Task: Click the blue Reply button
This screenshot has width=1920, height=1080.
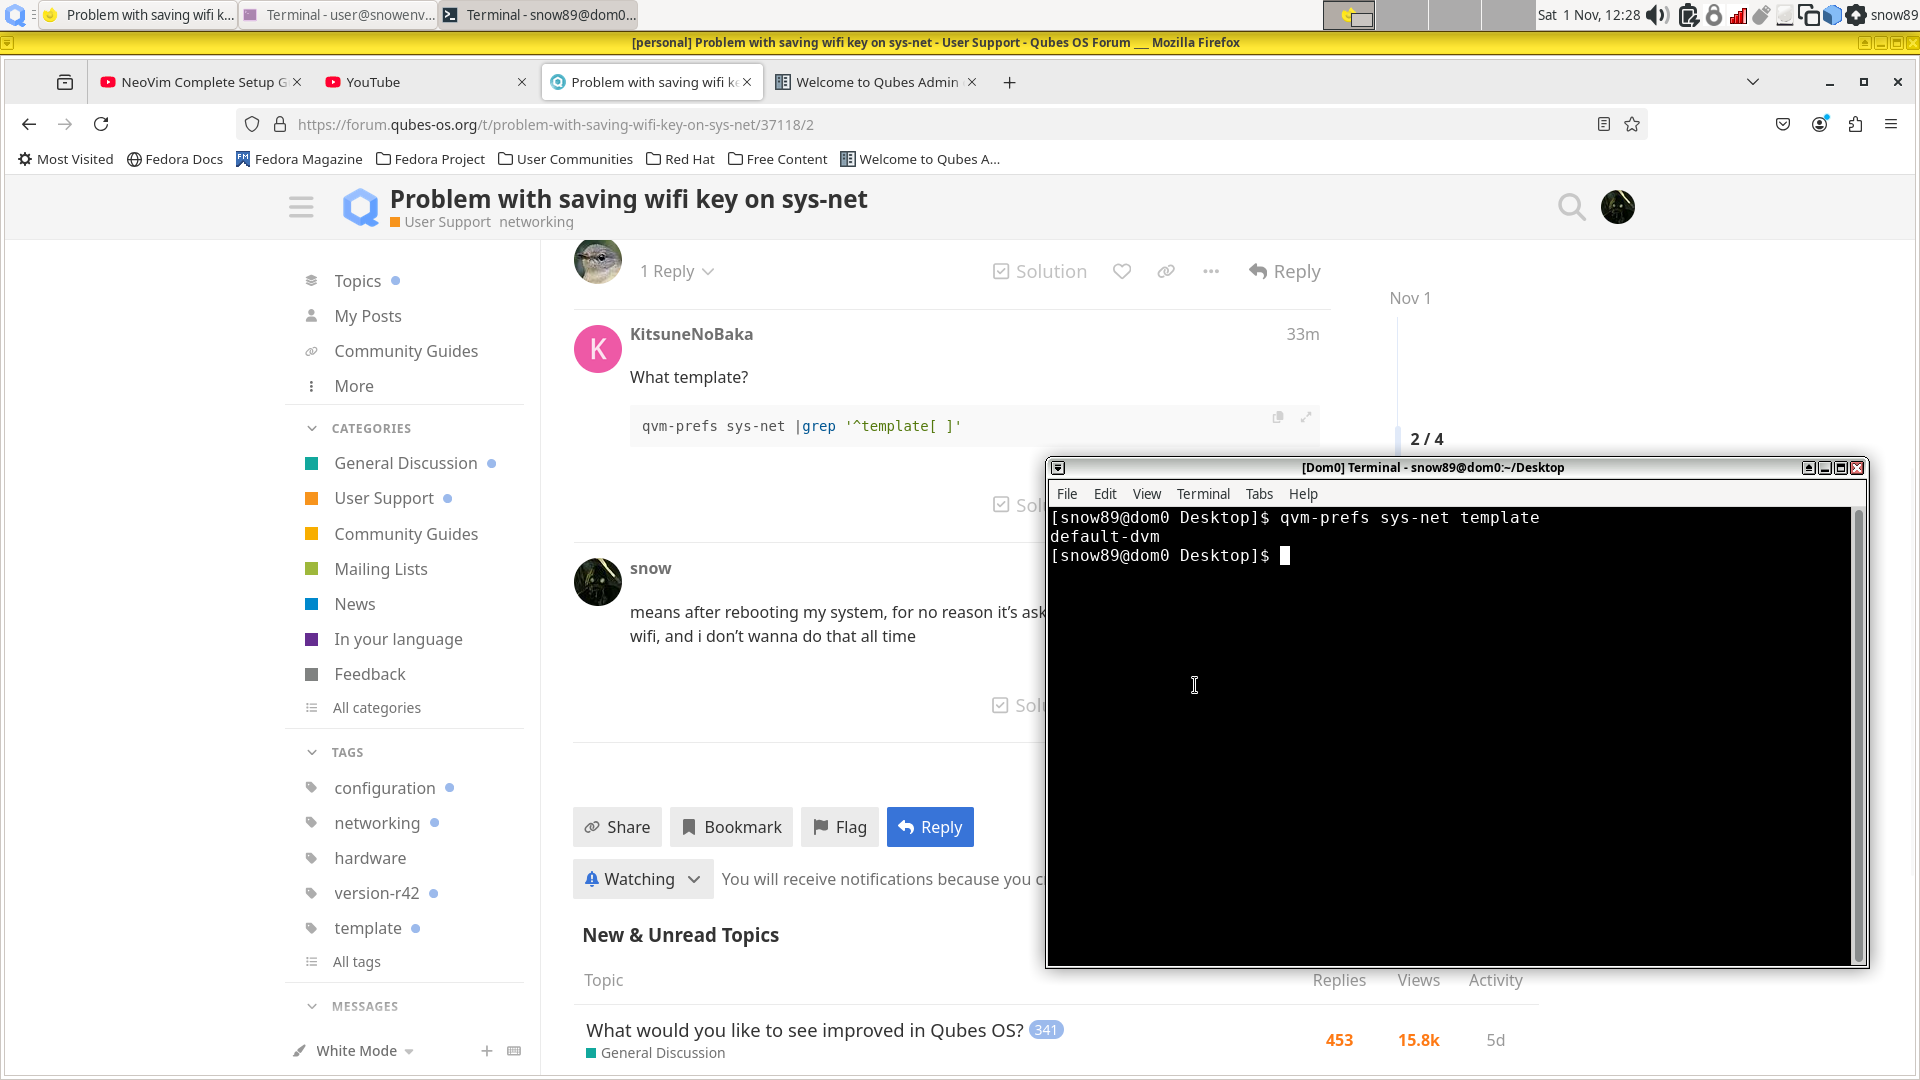Action: (930, 827)
